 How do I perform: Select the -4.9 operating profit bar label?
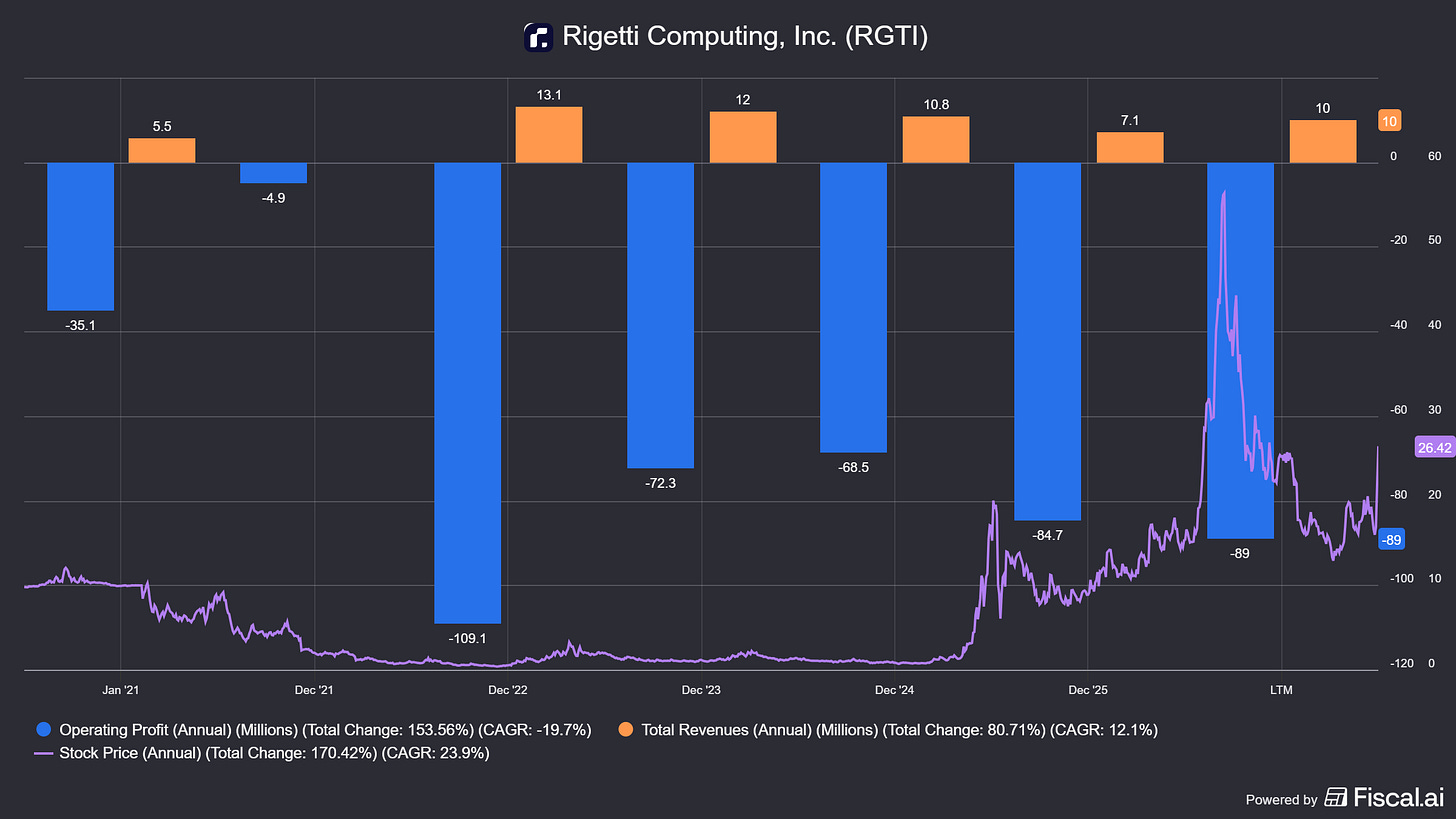tap(273, 198)
